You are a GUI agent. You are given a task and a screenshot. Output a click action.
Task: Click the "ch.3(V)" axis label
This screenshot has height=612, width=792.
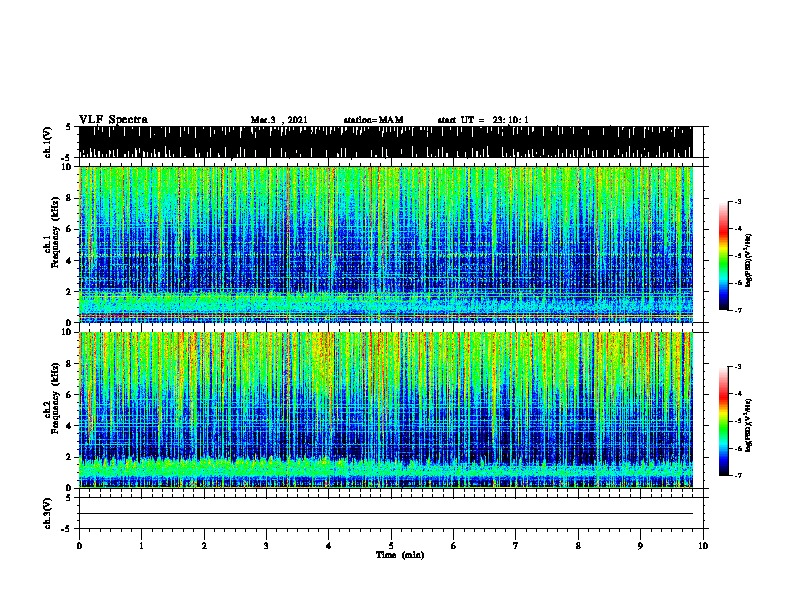[47, 513]
